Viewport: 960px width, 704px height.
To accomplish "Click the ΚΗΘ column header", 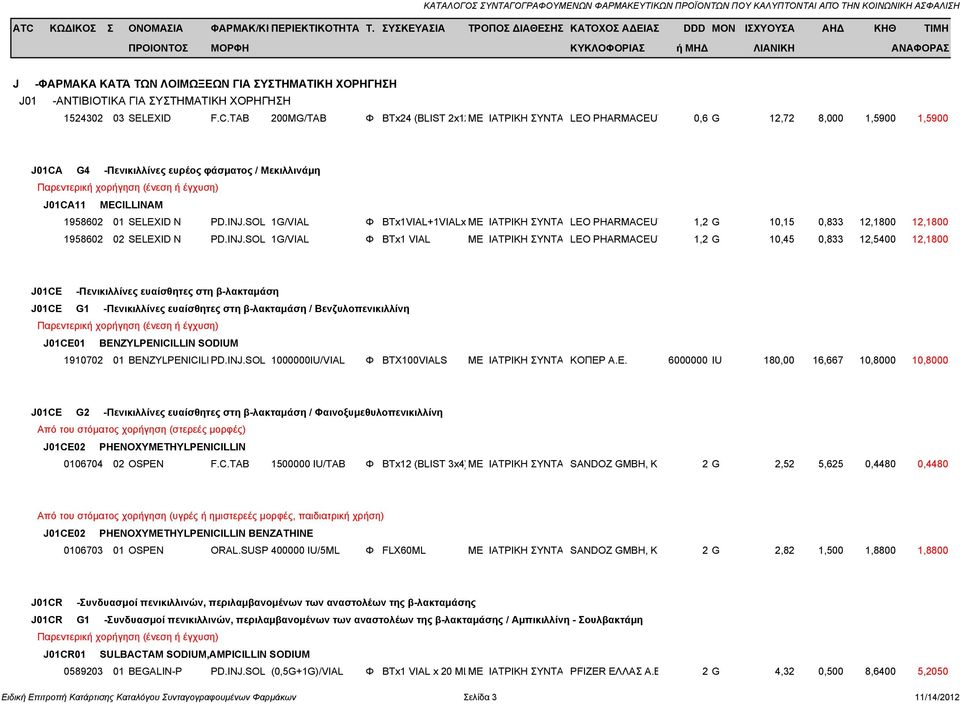I will [x=885, y=28].
